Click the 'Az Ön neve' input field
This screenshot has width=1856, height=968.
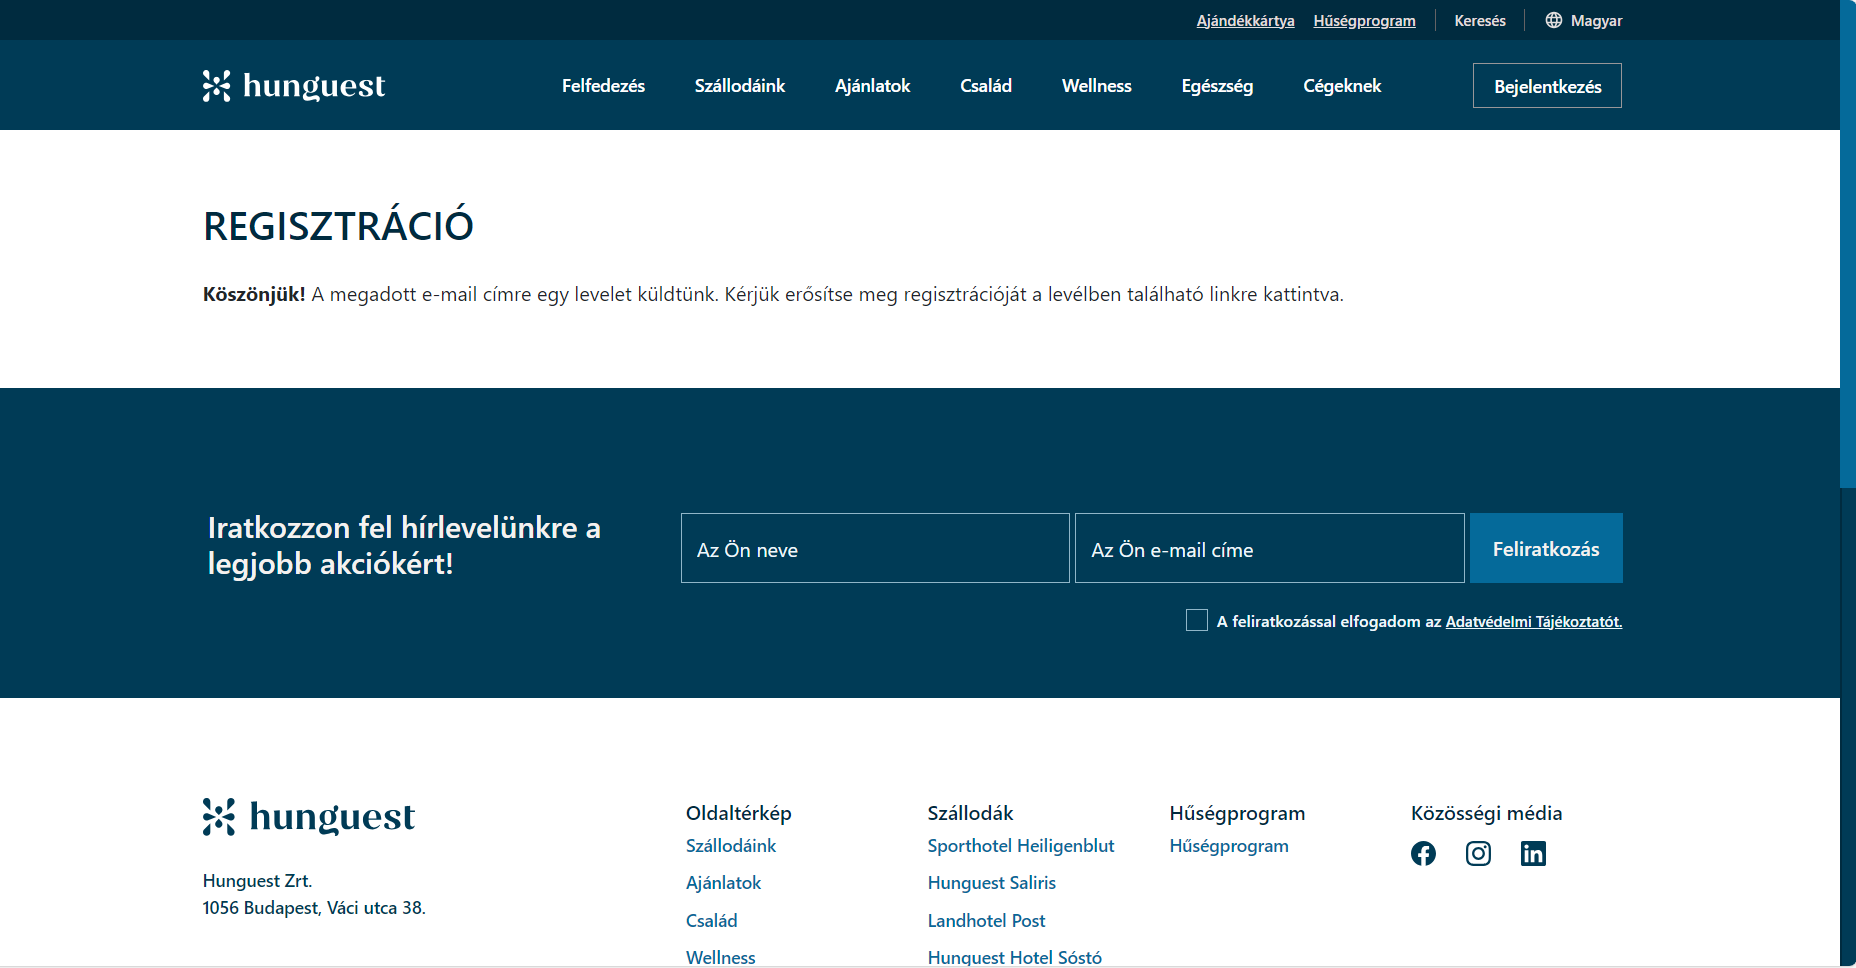point(875,548)
